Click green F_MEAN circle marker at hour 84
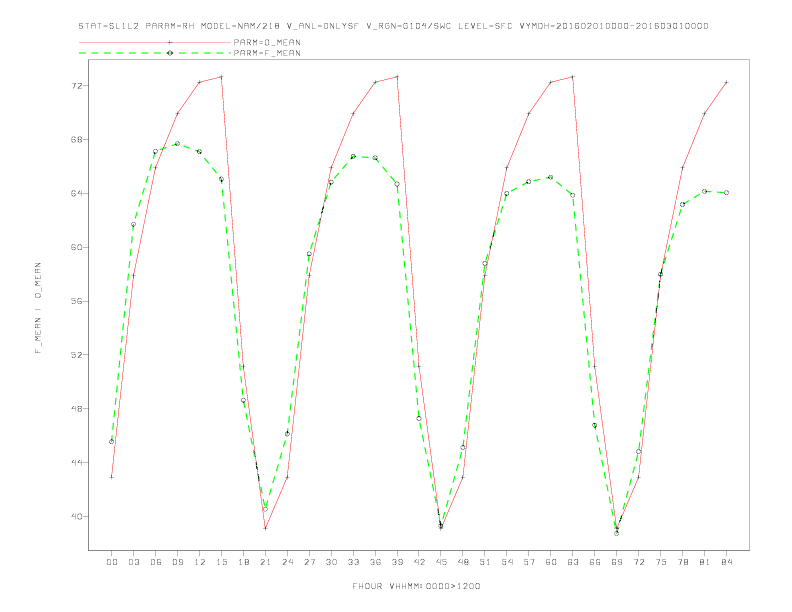 [727, 192]
